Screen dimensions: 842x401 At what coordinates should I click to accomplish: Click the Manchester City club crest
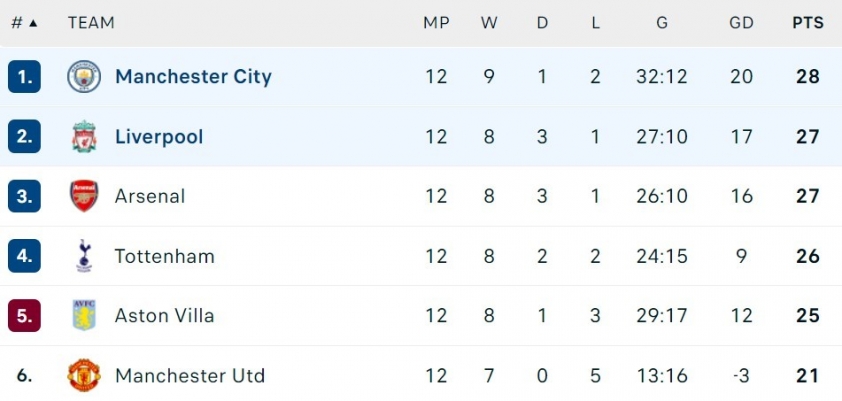point(84,76)
